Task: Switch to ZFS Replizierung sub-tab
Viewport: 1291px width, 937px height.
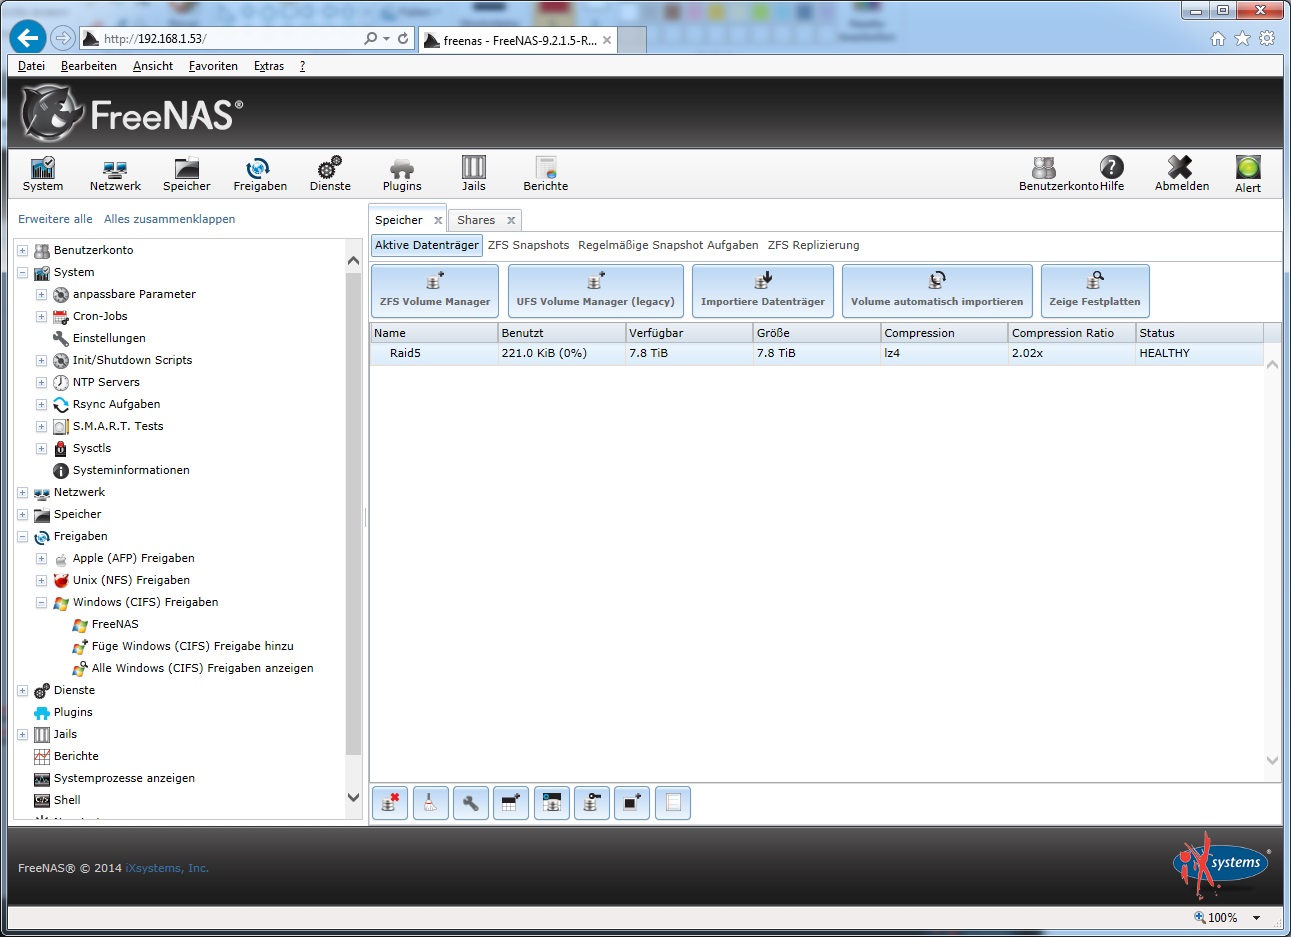Action: tap(813, 245)
